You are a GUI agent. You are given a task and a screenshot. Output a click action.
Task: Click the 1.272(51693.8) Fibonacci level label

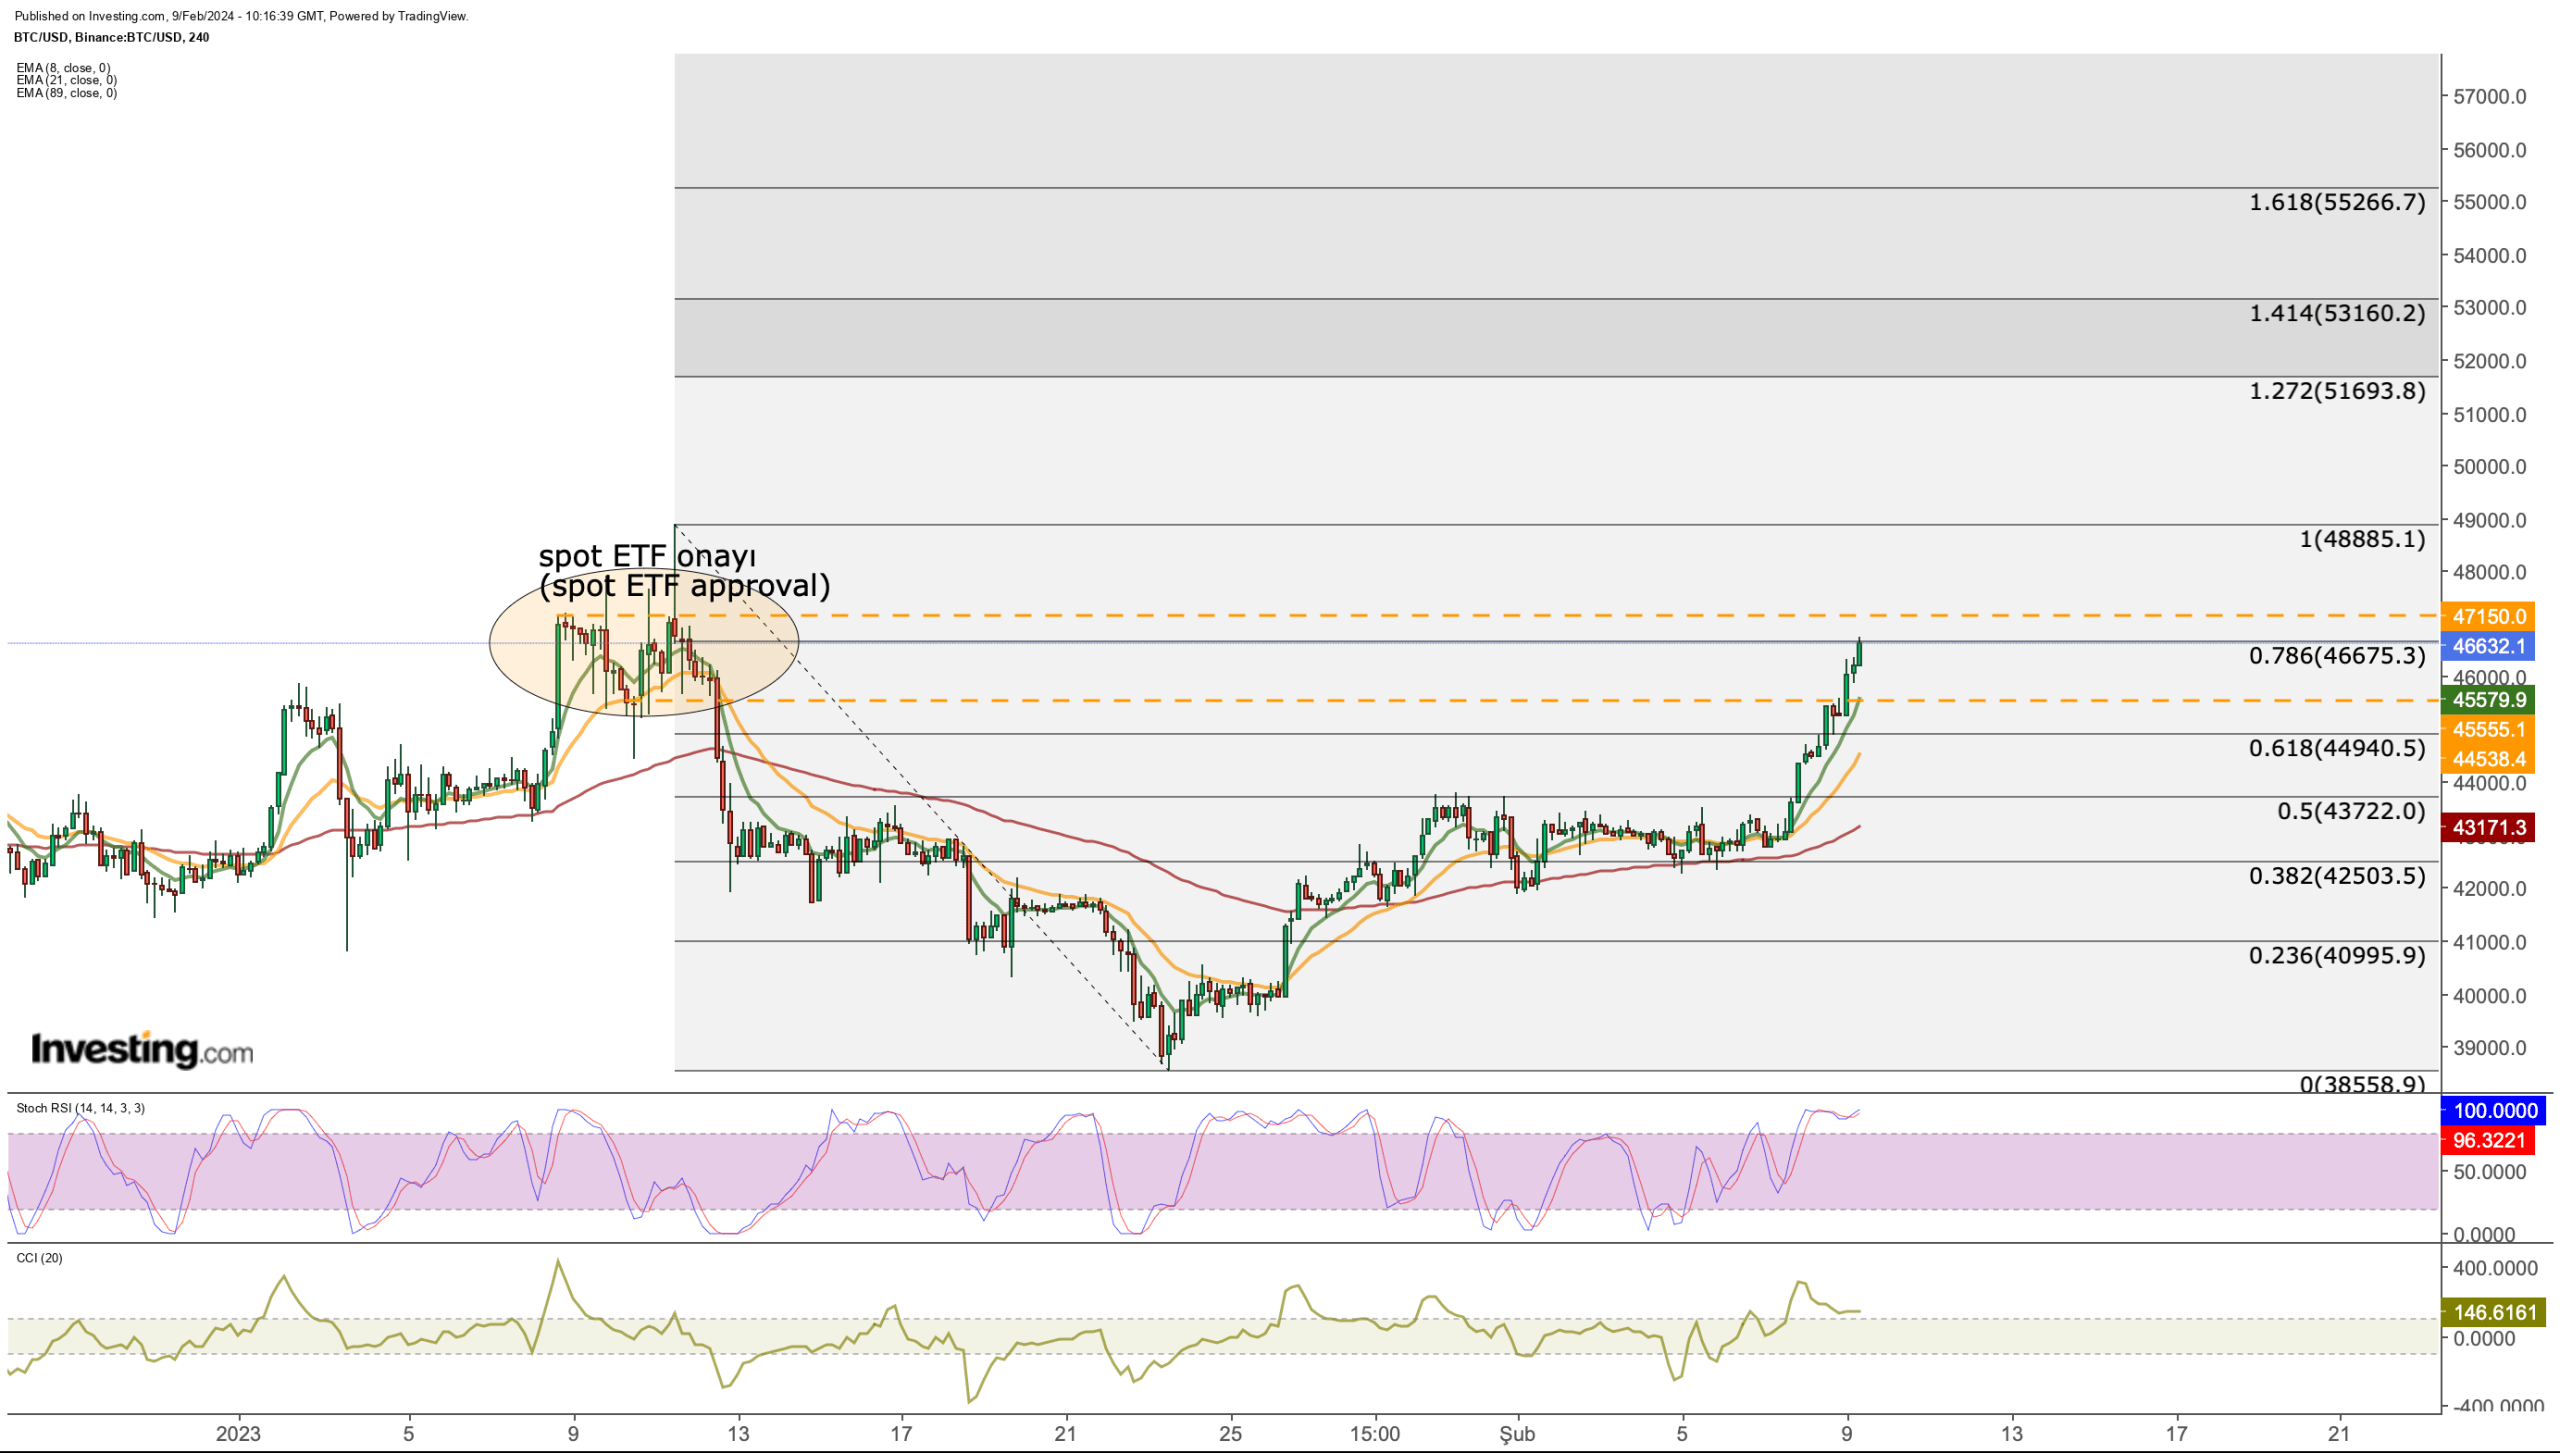(x=2337, y=391)
